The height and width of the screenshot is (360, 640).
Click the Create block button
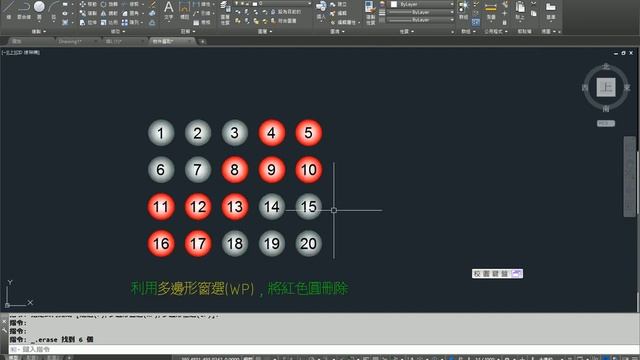coord(338,4)
